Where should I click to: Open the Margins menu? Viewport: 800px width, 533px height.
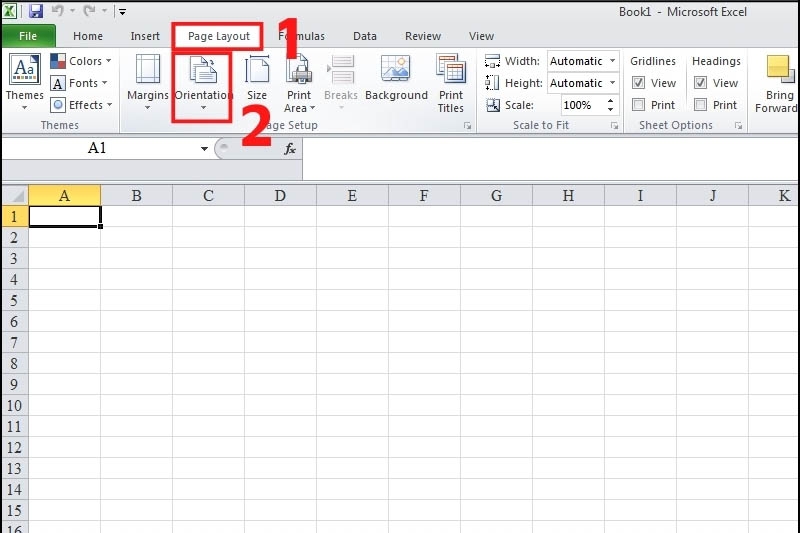[x=147, y=82]
